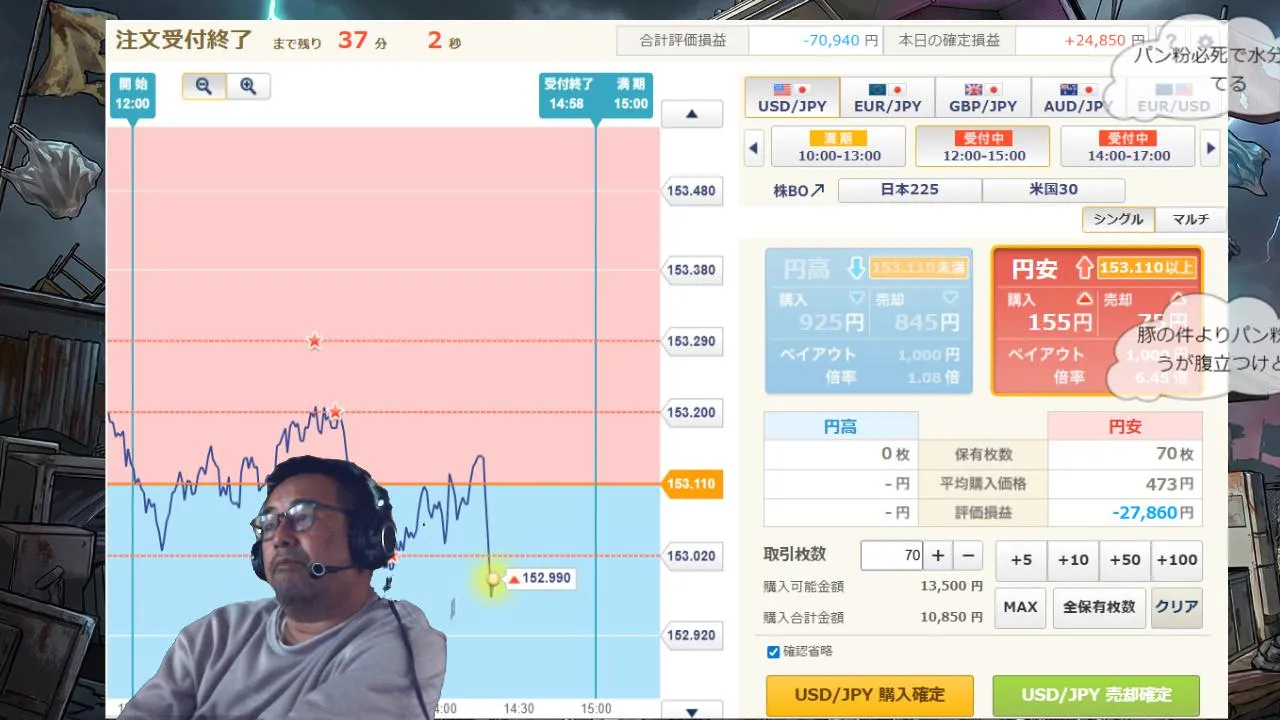The height and width of the screenshot is (720, 1280).
Task: Click 合計評価損益 value -70,940円
Action: [841, 41]
